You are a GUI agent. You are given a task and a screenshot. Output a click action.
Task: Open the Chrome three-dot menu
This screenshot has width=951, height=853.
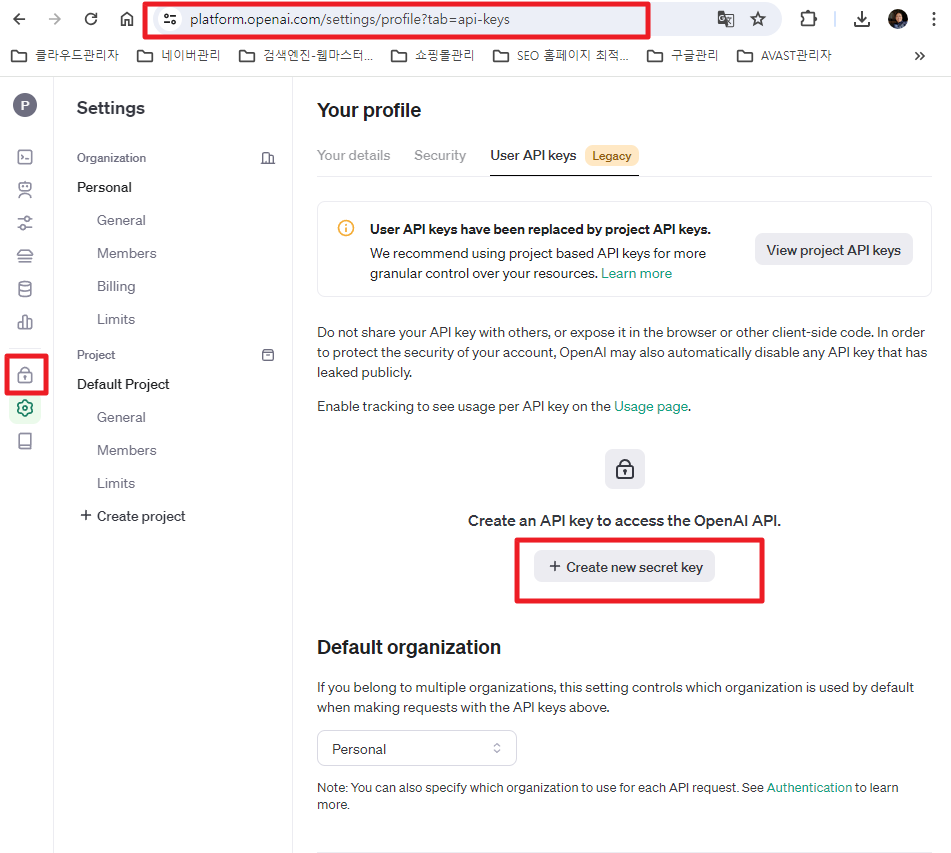(x=933, y=19)
